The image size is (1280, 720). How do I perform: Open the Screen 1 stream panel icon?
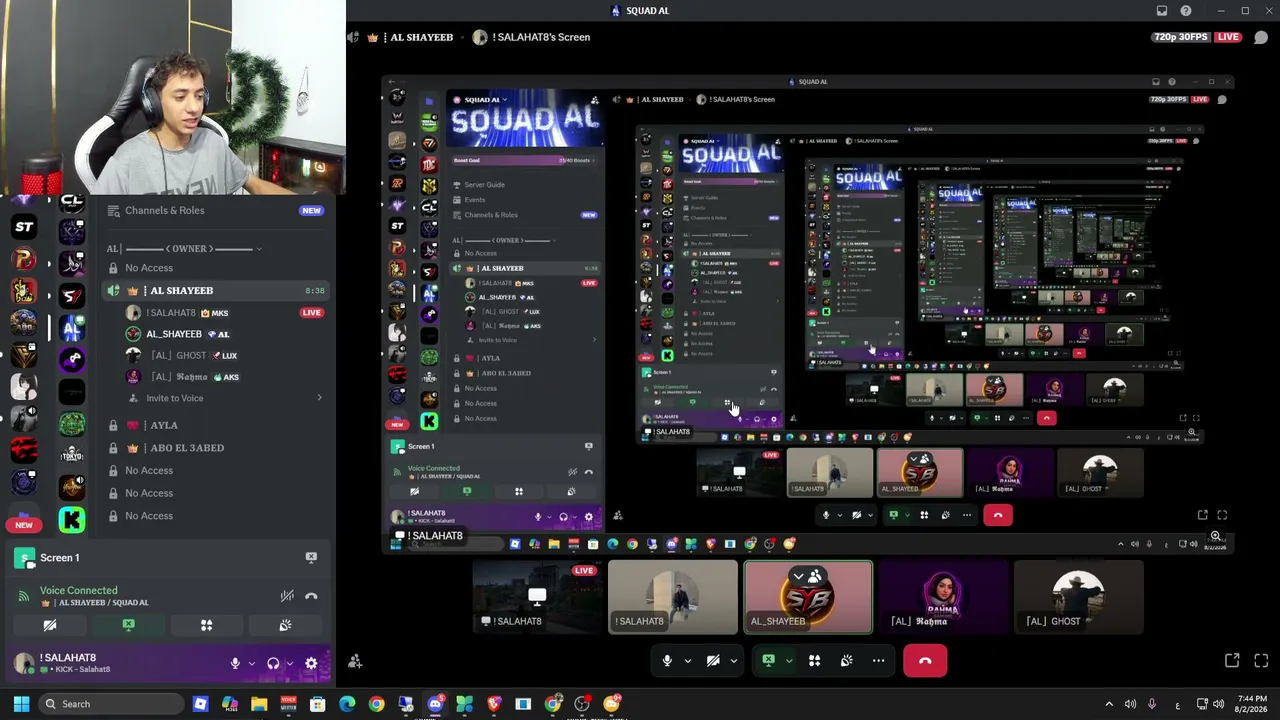[x=24, y=558]
